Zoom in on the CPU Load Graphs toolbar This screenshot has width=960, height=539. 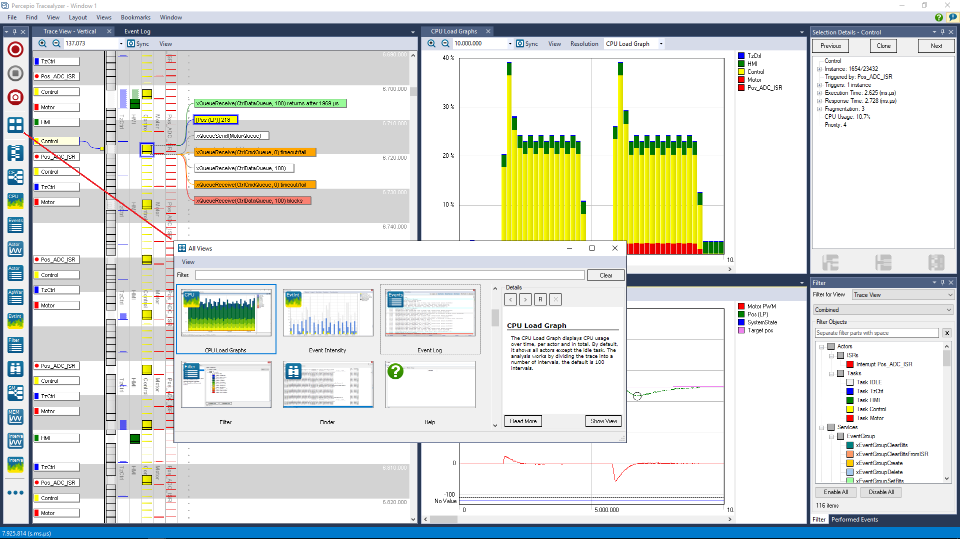tap(432, 43)
